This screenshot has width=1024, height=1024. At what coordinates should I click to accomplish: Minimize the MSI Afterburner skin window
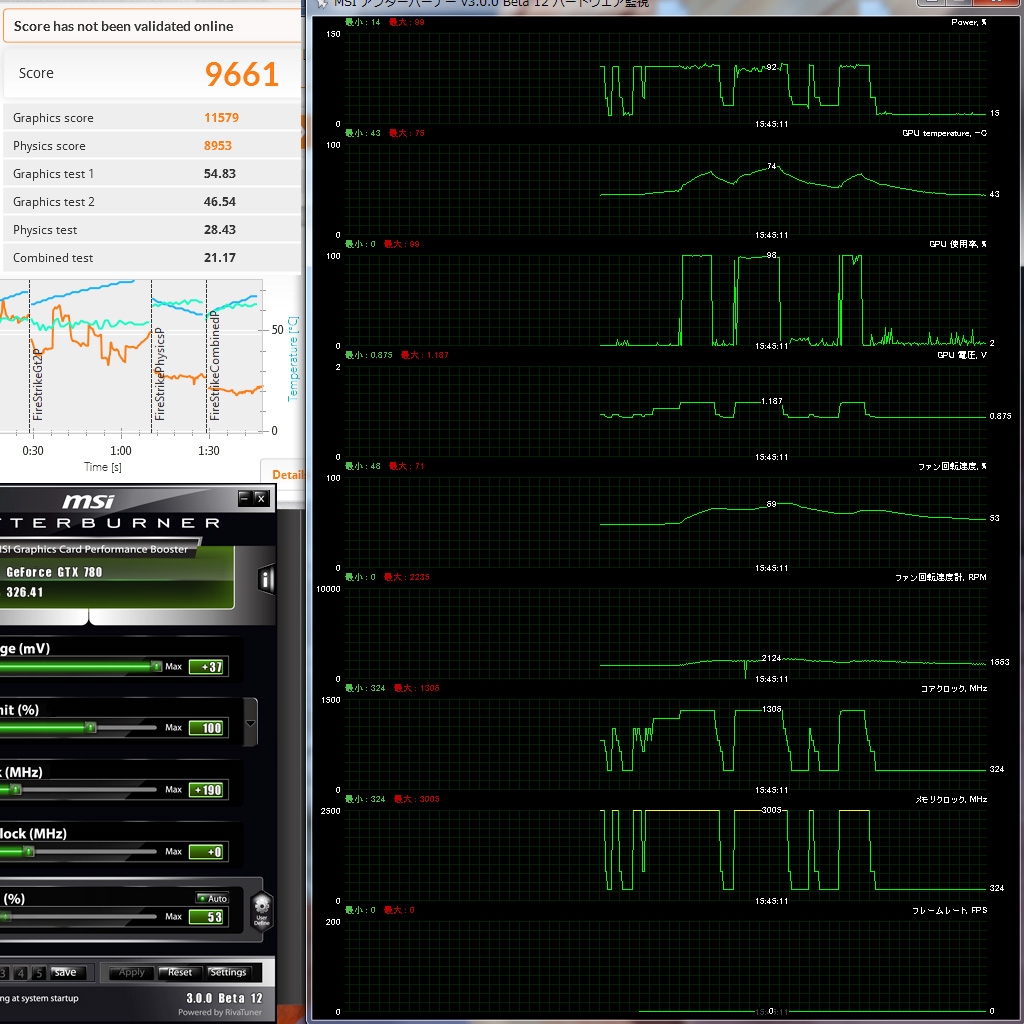[x=244, y=498]
